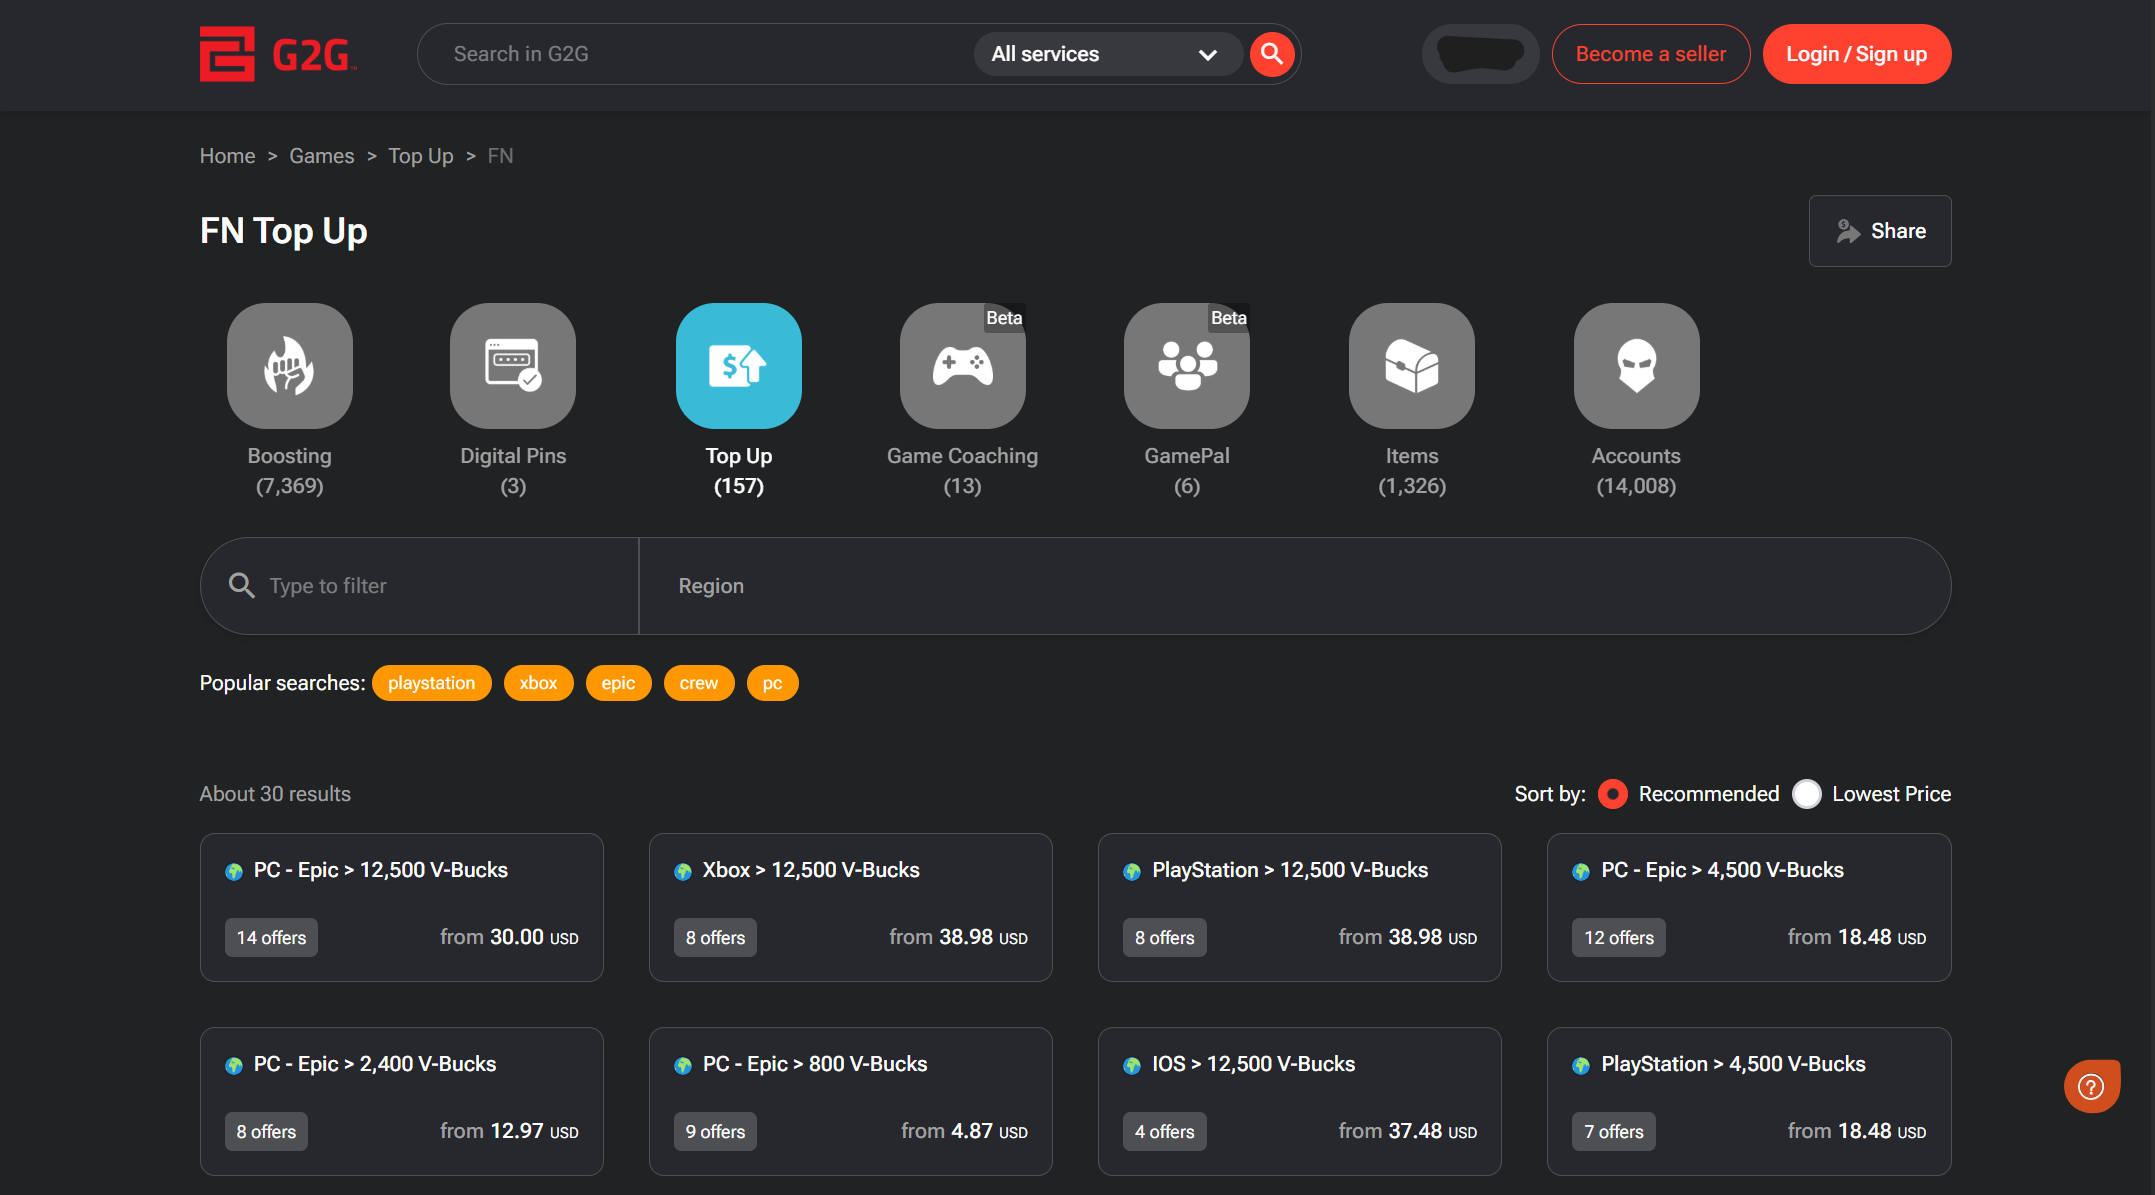Image resolution: width=2155 pixels, height=1195 pixels.
Task: Click the red search magnifier button
Action: (1272, 54)
